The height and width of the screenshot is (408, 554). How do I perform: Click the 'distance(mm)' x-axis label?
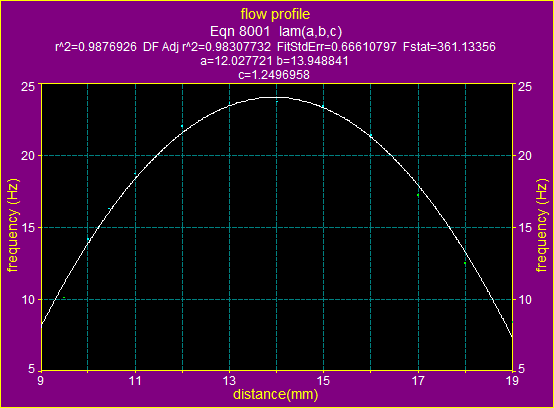tap(276, 394)
